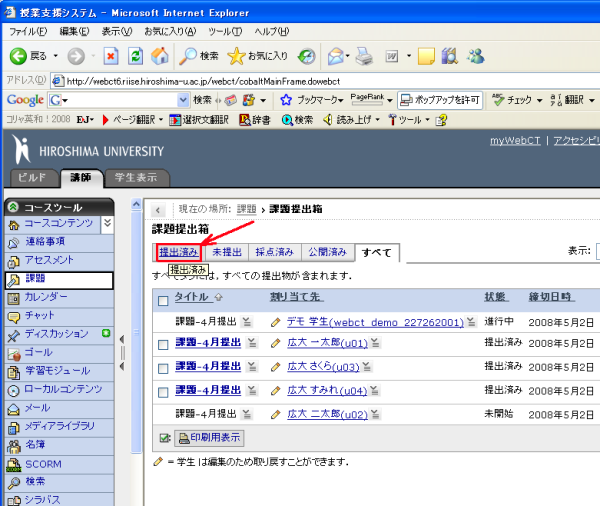Image resolution: width=600 pixels, height=506 pixels.
Task: Click the Google toolbar bookmark star icon
Action: 285,100
